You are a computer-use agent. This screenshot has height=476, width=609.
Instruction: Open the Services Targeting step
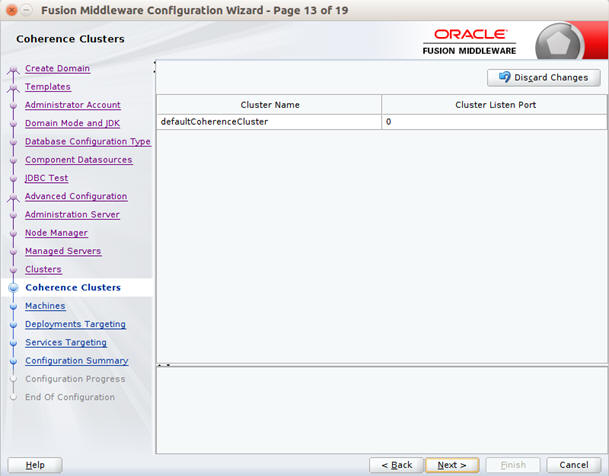point(66,342)
